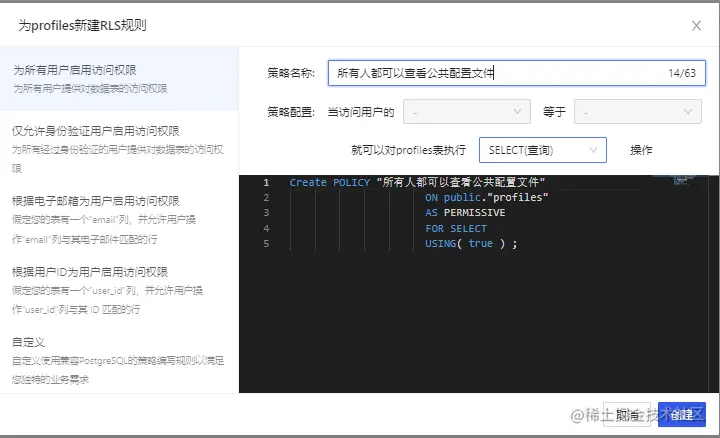Choose 根据电子邮箱为用户启用访问权限 template
The width and height of the screenshot is (720, 438).
pyautogui.click(x=119, y=219)
